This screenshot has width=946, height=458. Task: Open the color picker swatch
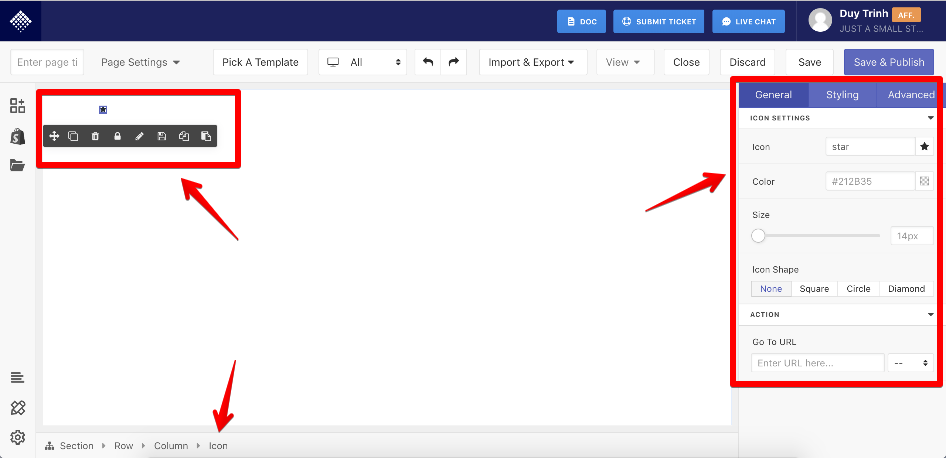[x=924, y=181]
